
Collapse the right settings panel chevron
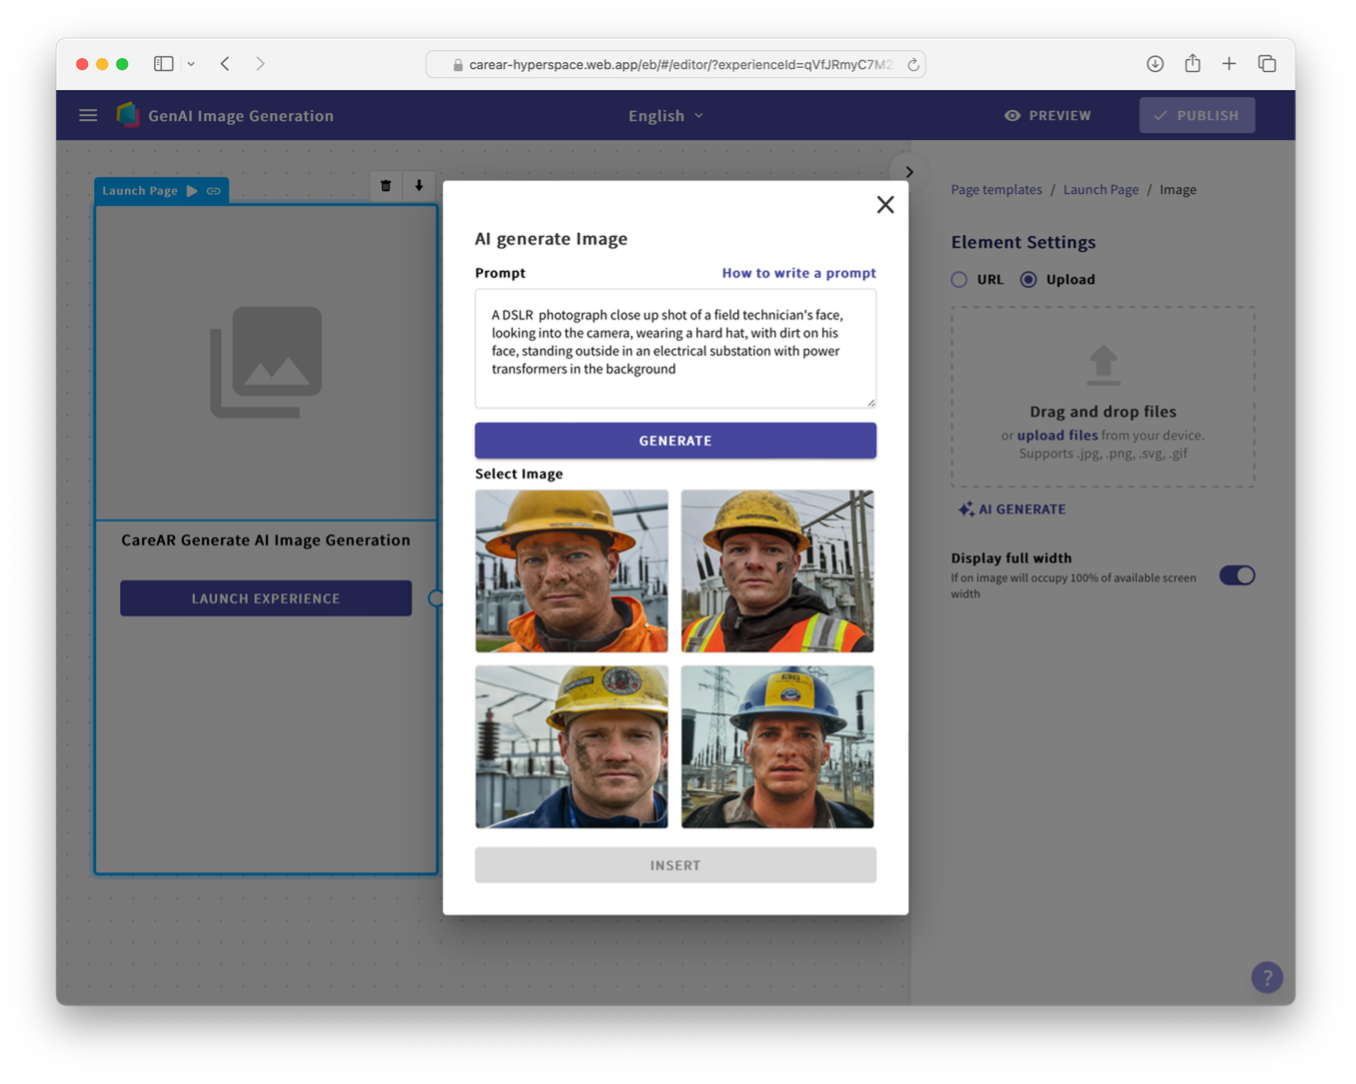click(x=909, y=172)
